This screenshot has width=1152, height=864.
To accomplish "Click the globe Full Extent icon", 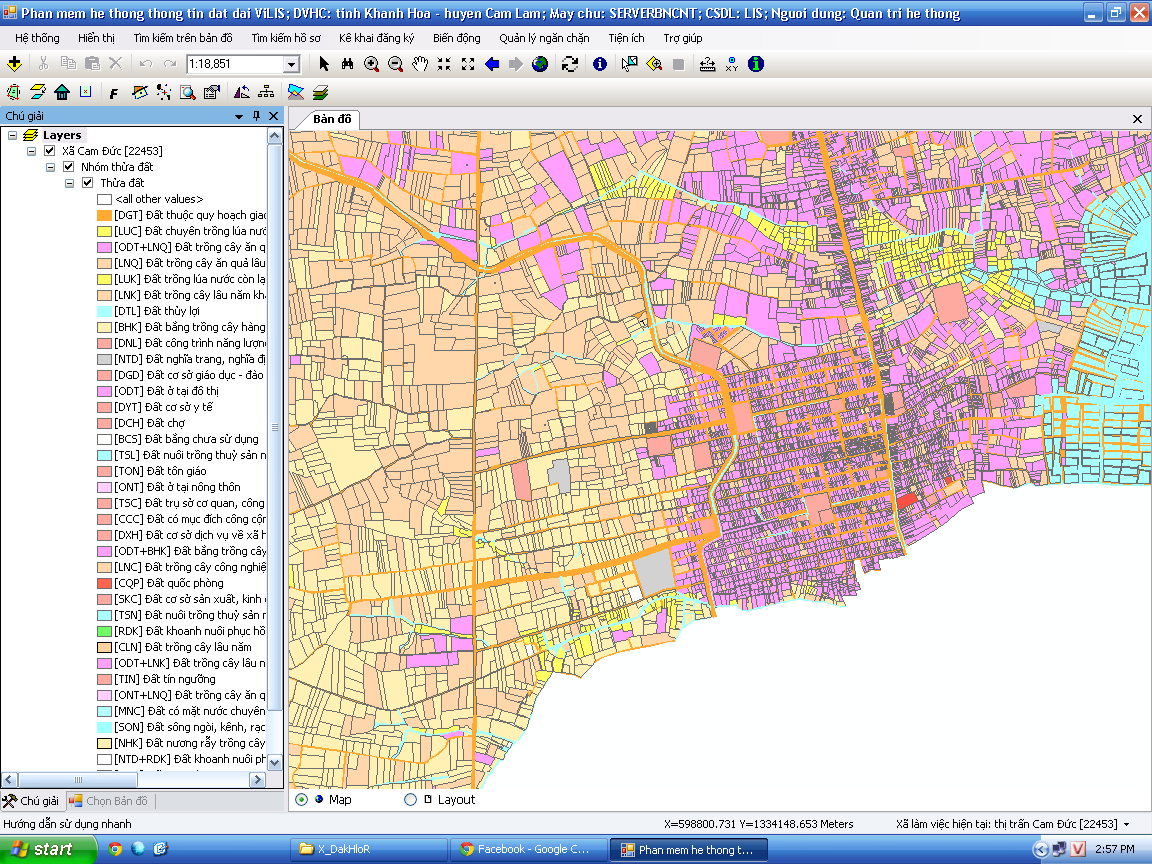I will click(x=540, y=64).
